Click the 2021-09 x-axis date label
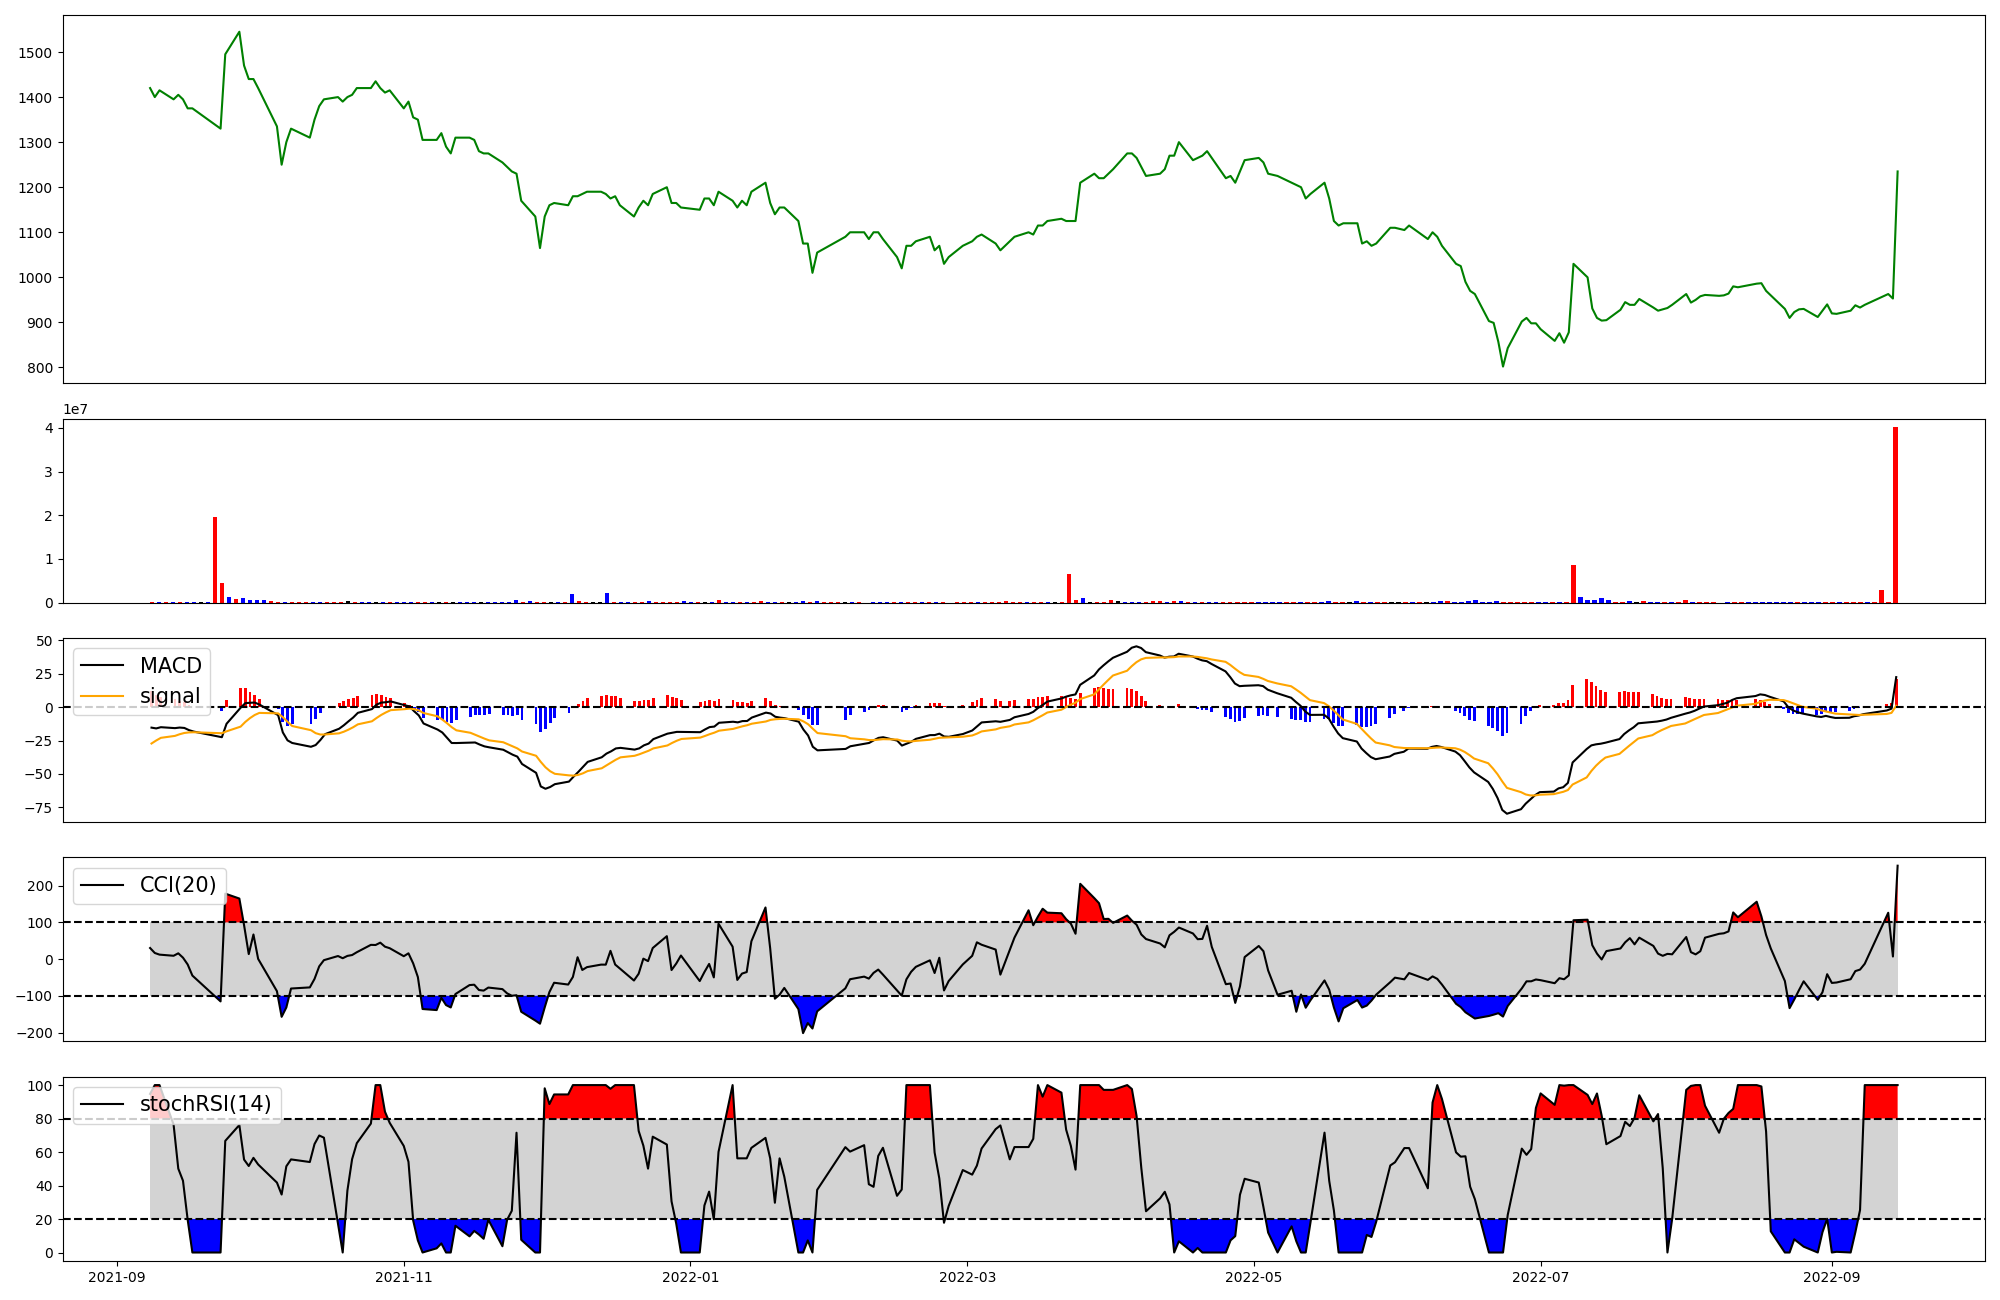The height and width of the screenshot is (1300, 2000). tap(119, 1277)
